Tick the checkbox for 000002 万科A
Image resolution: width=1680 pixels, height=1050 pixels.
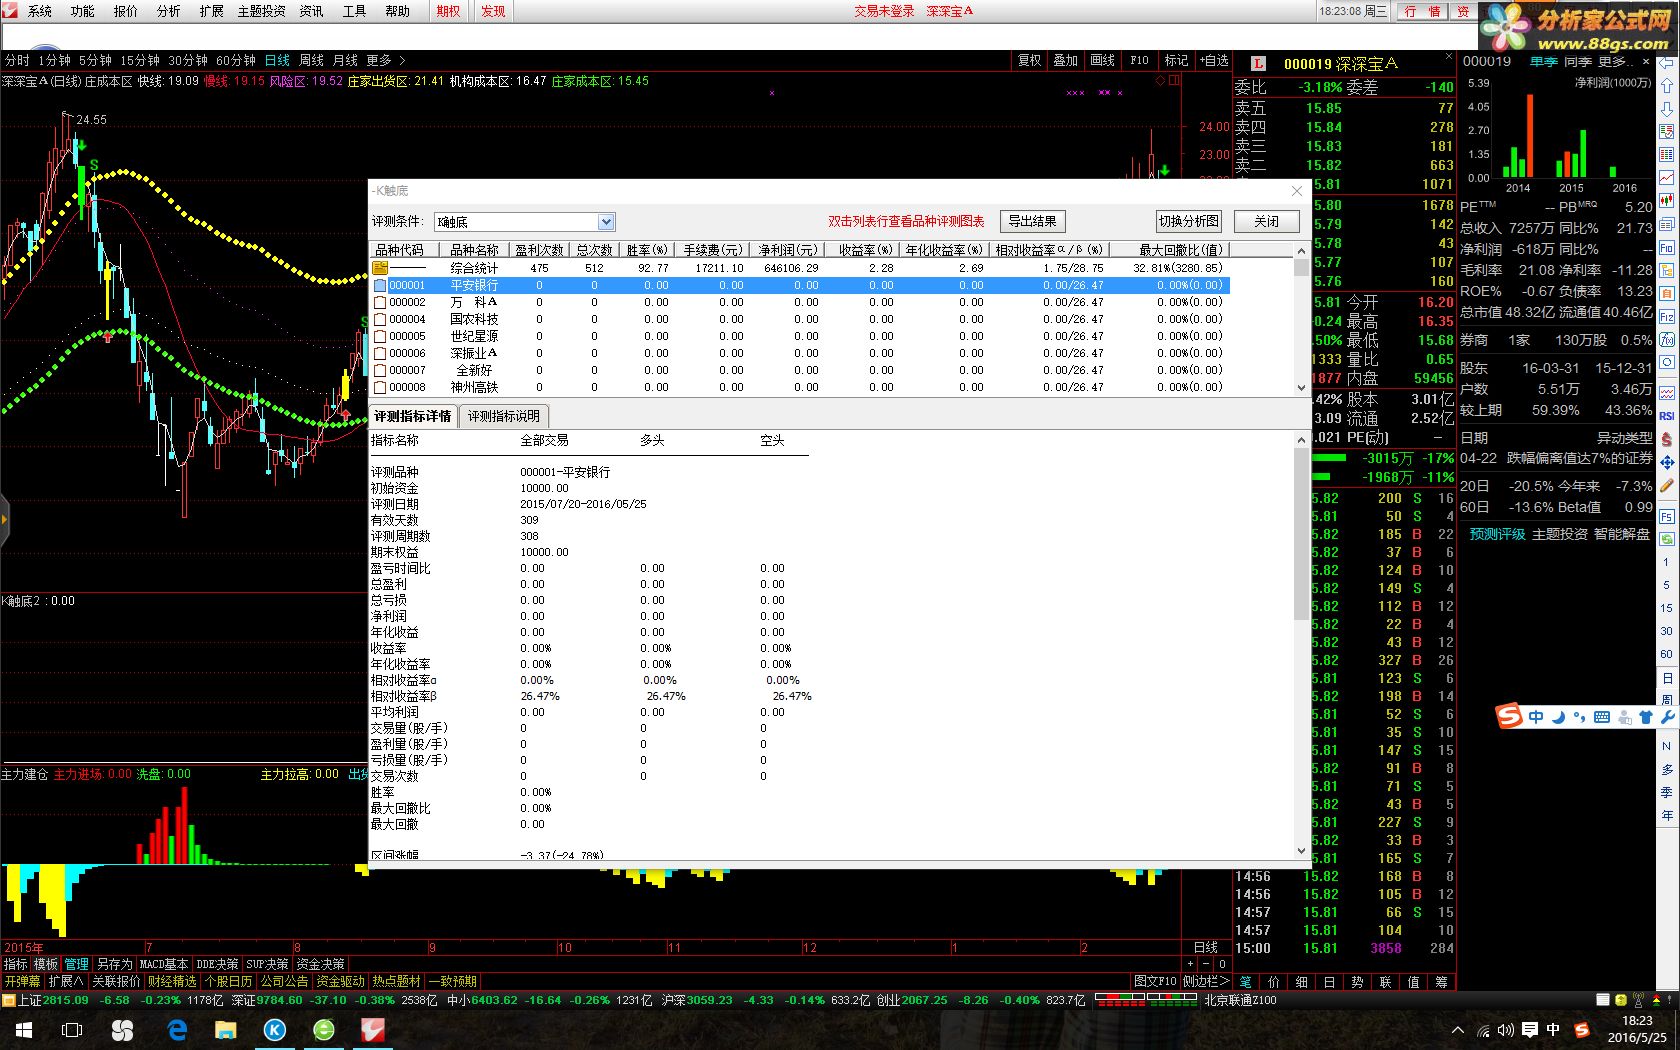point(380,302)
